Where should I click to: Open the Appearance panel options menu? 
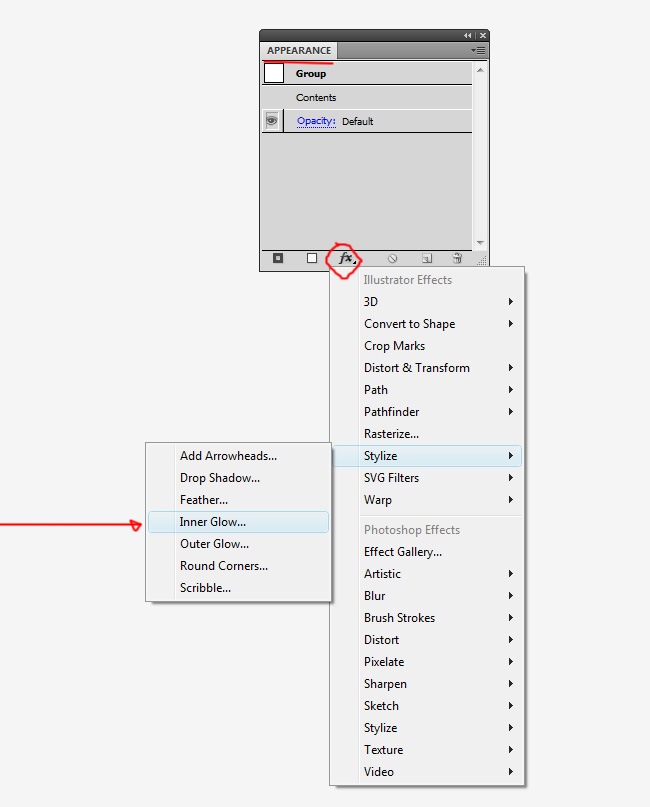478,50
